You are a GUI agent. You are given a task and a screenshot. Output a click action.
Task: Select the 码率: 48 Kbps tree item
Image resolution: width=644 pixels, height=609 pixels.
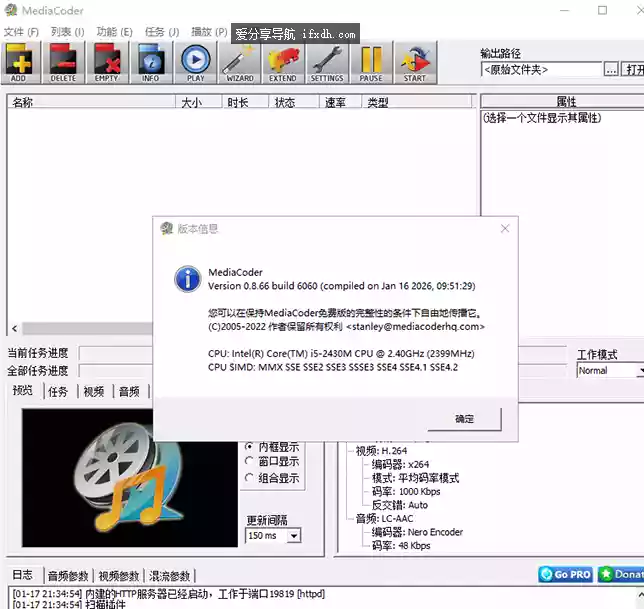(401, 546)
